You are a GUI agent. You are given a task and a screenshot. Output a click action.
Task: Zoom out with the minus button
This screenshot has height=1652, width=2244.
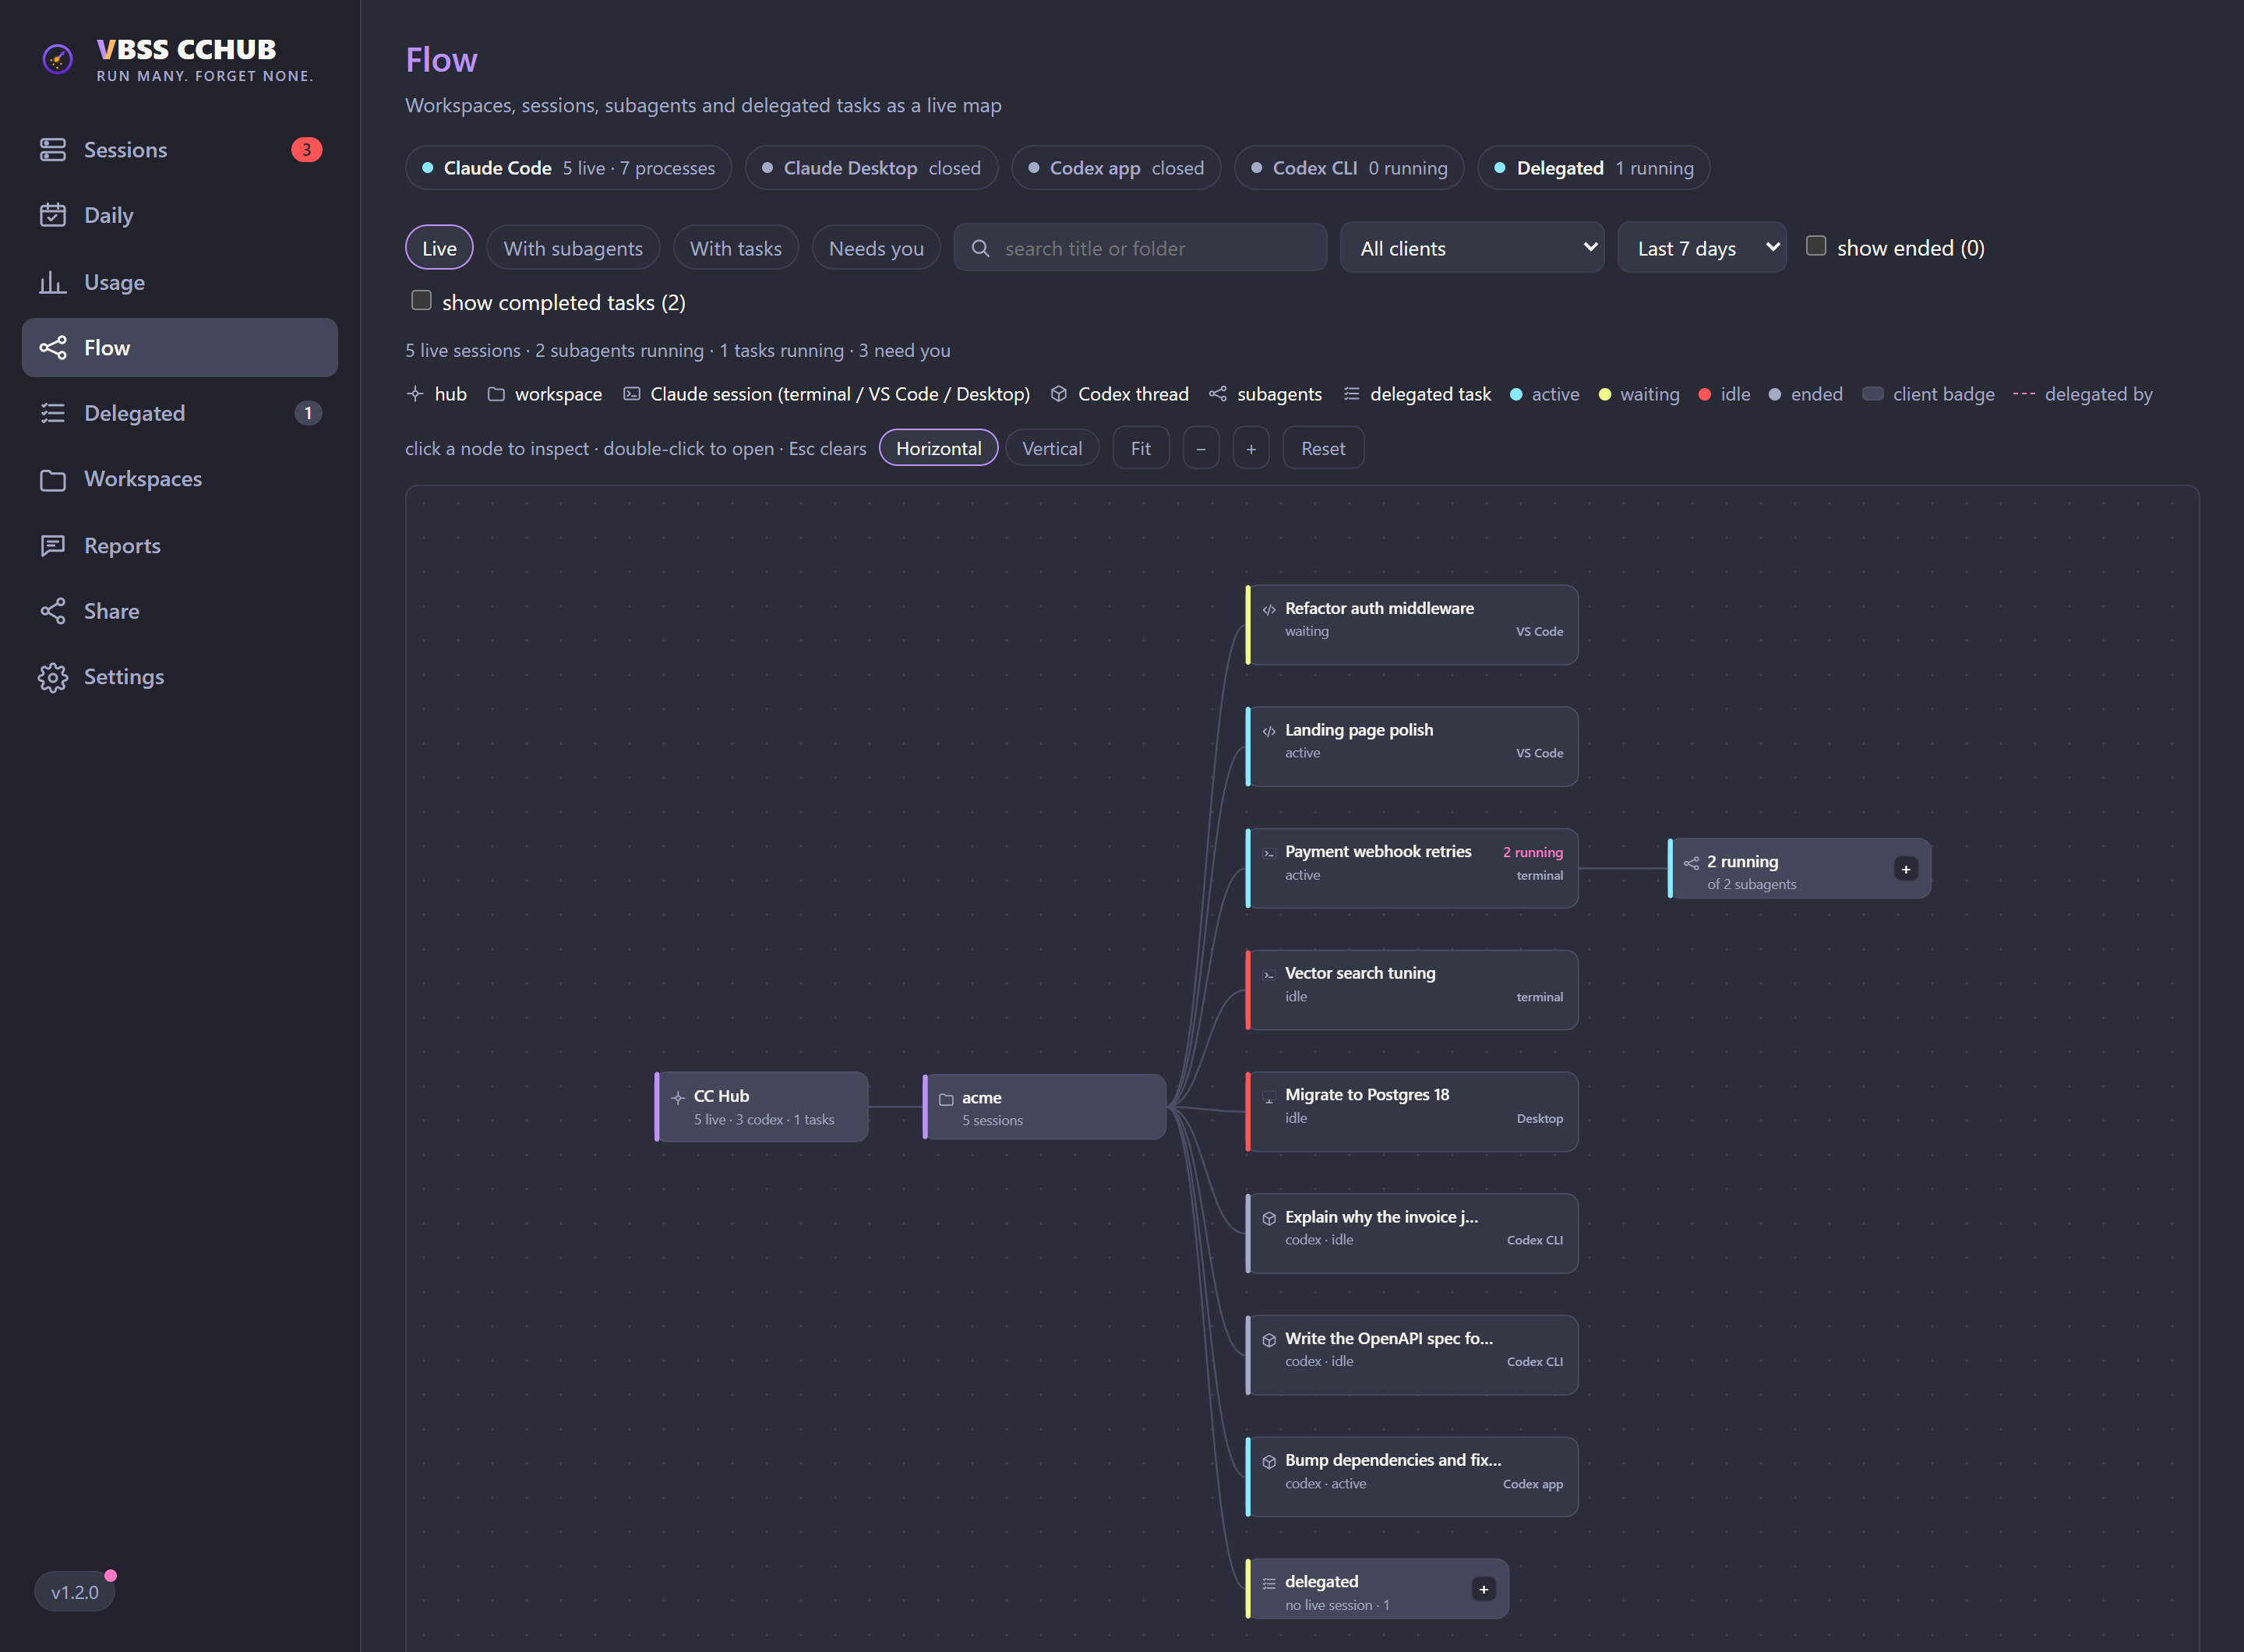point(1201,448)
